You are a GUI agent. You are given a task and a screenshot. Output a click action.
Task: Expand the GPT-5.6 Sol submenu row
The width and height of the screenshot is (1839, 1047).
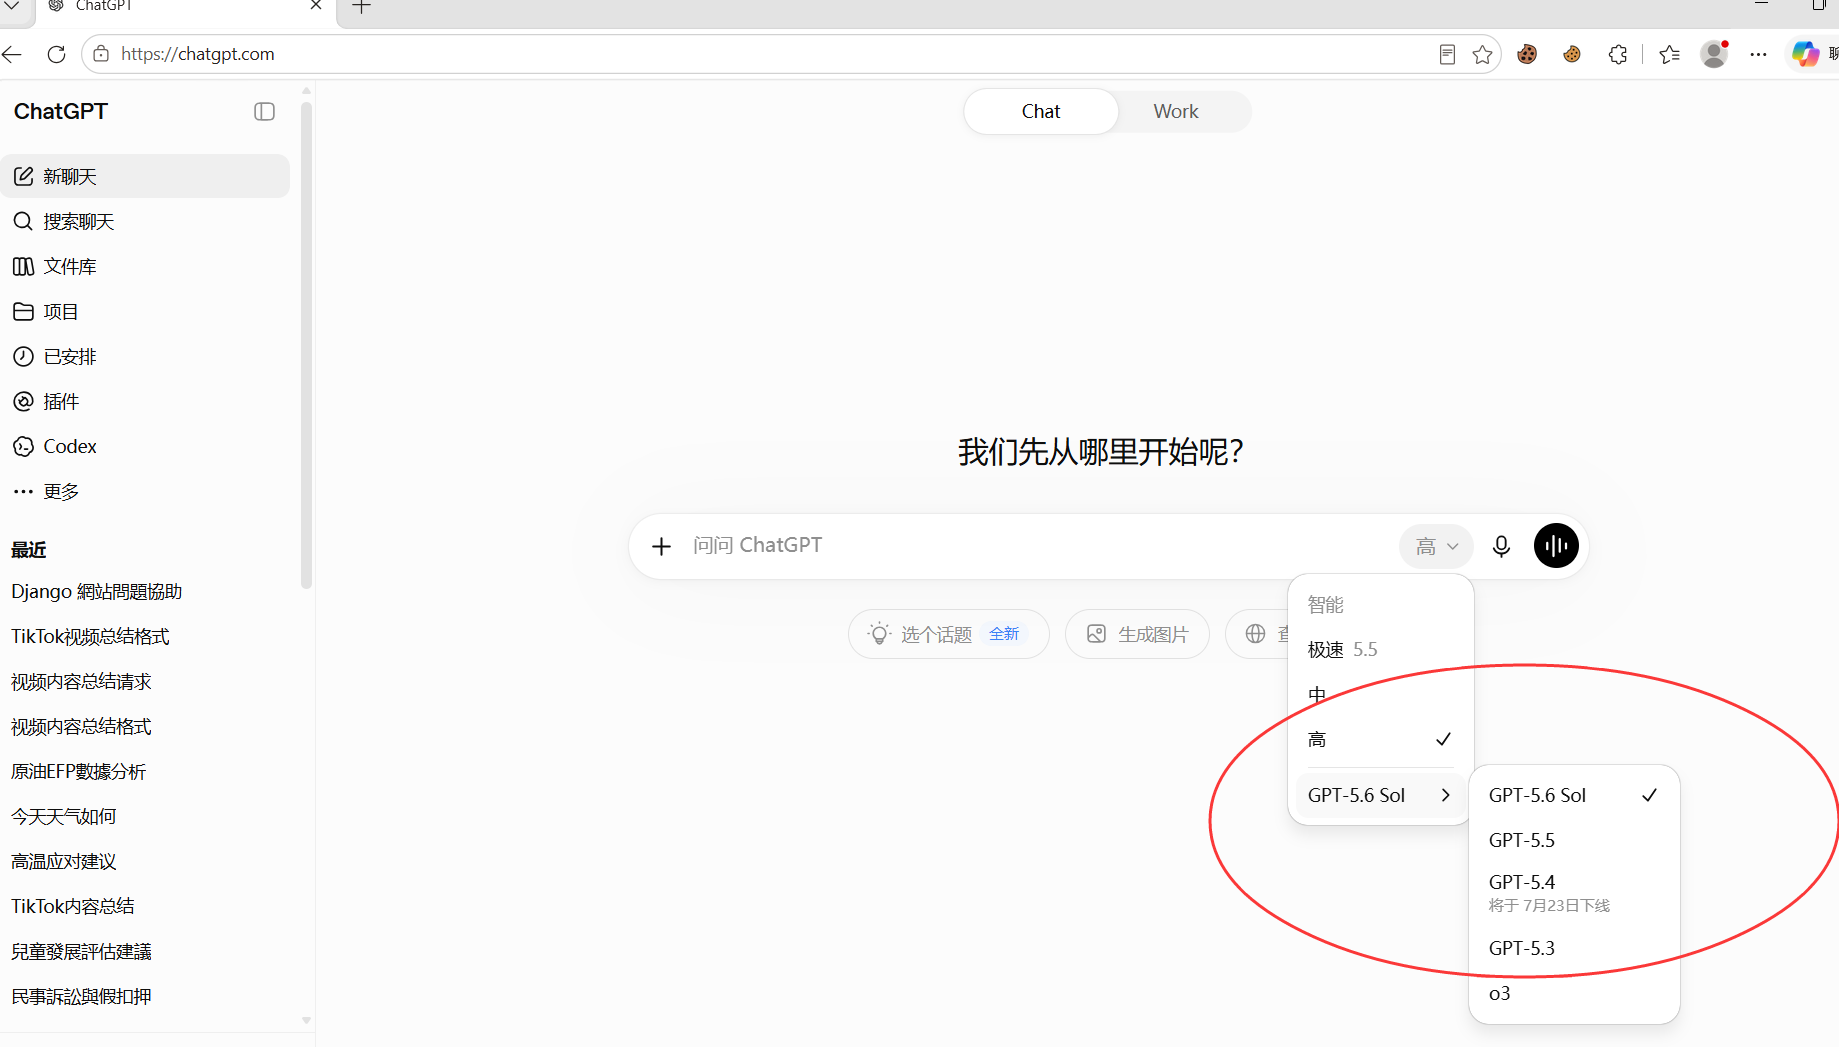(1380, 795)
